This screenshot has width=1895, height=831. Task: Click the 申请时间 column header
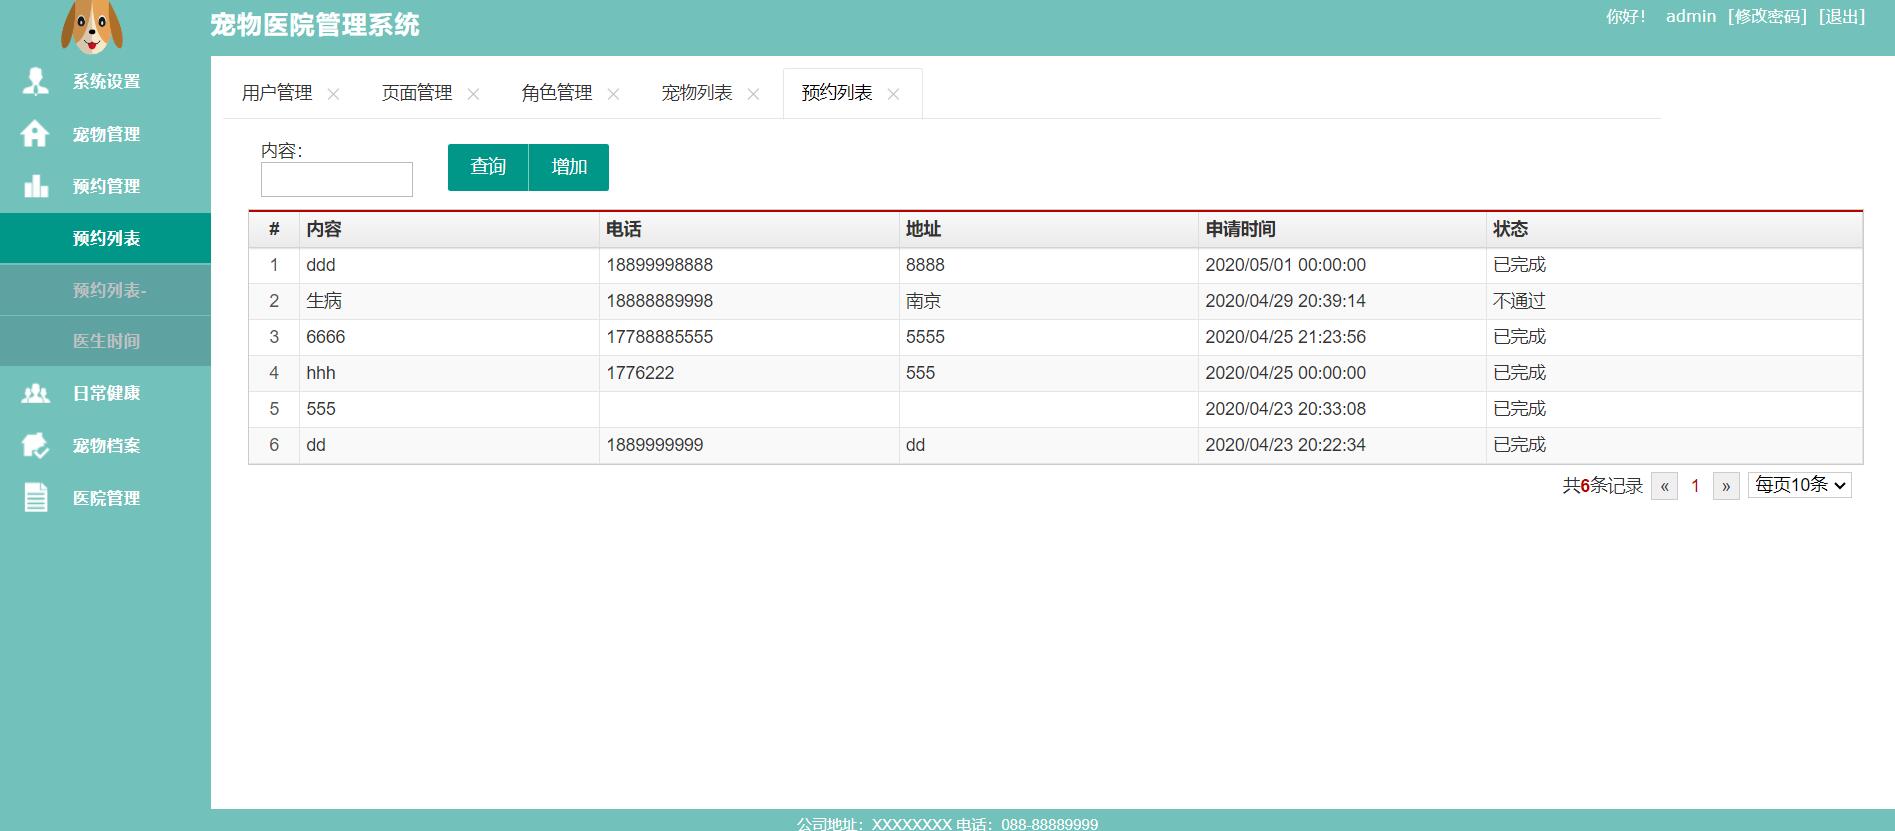click(x=1342, y=229)
